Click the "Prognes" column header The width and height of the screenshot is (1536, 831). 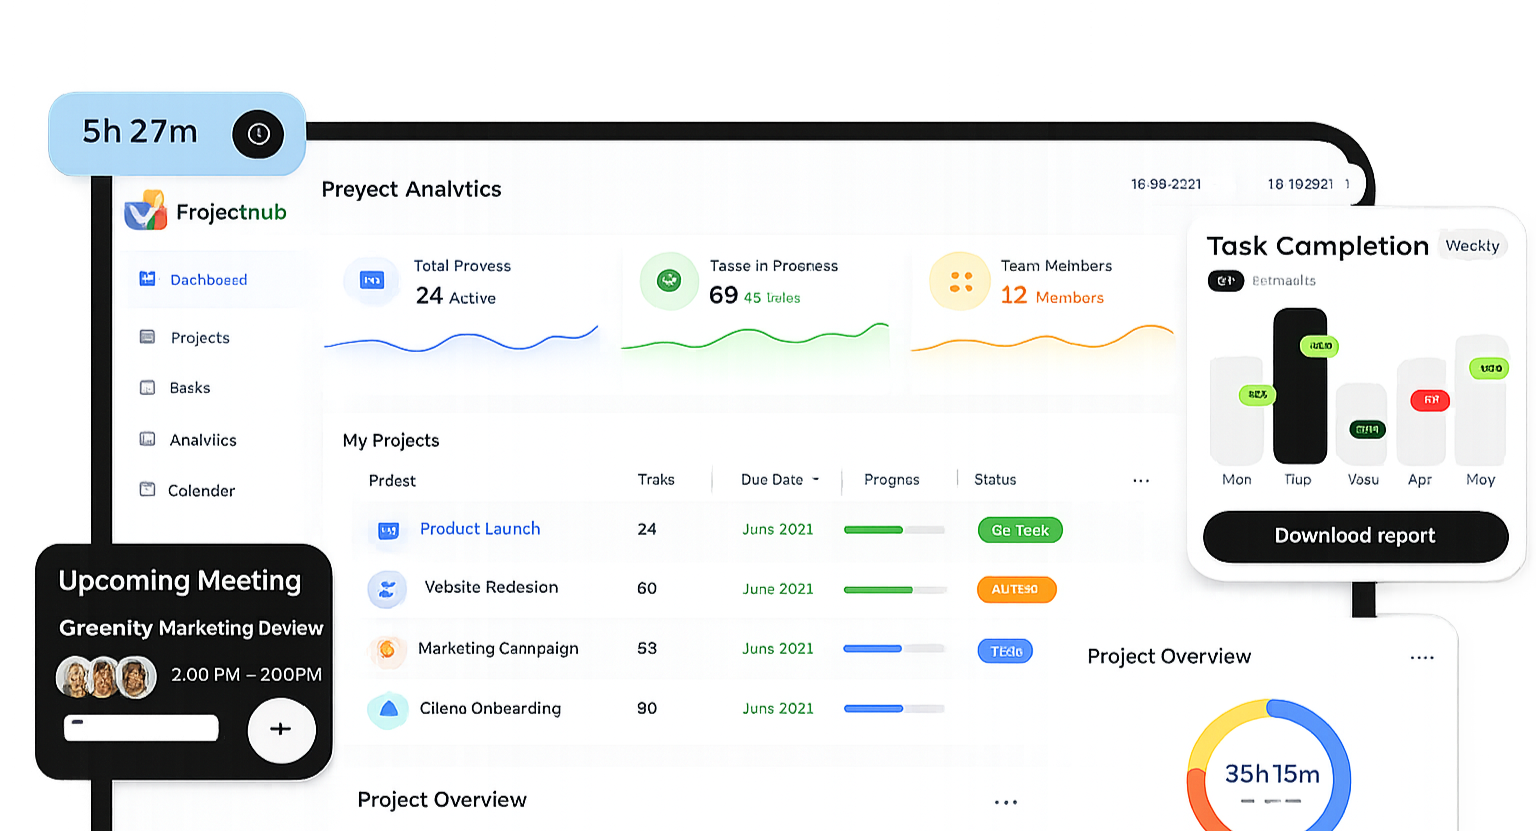(x=892, y=480)
